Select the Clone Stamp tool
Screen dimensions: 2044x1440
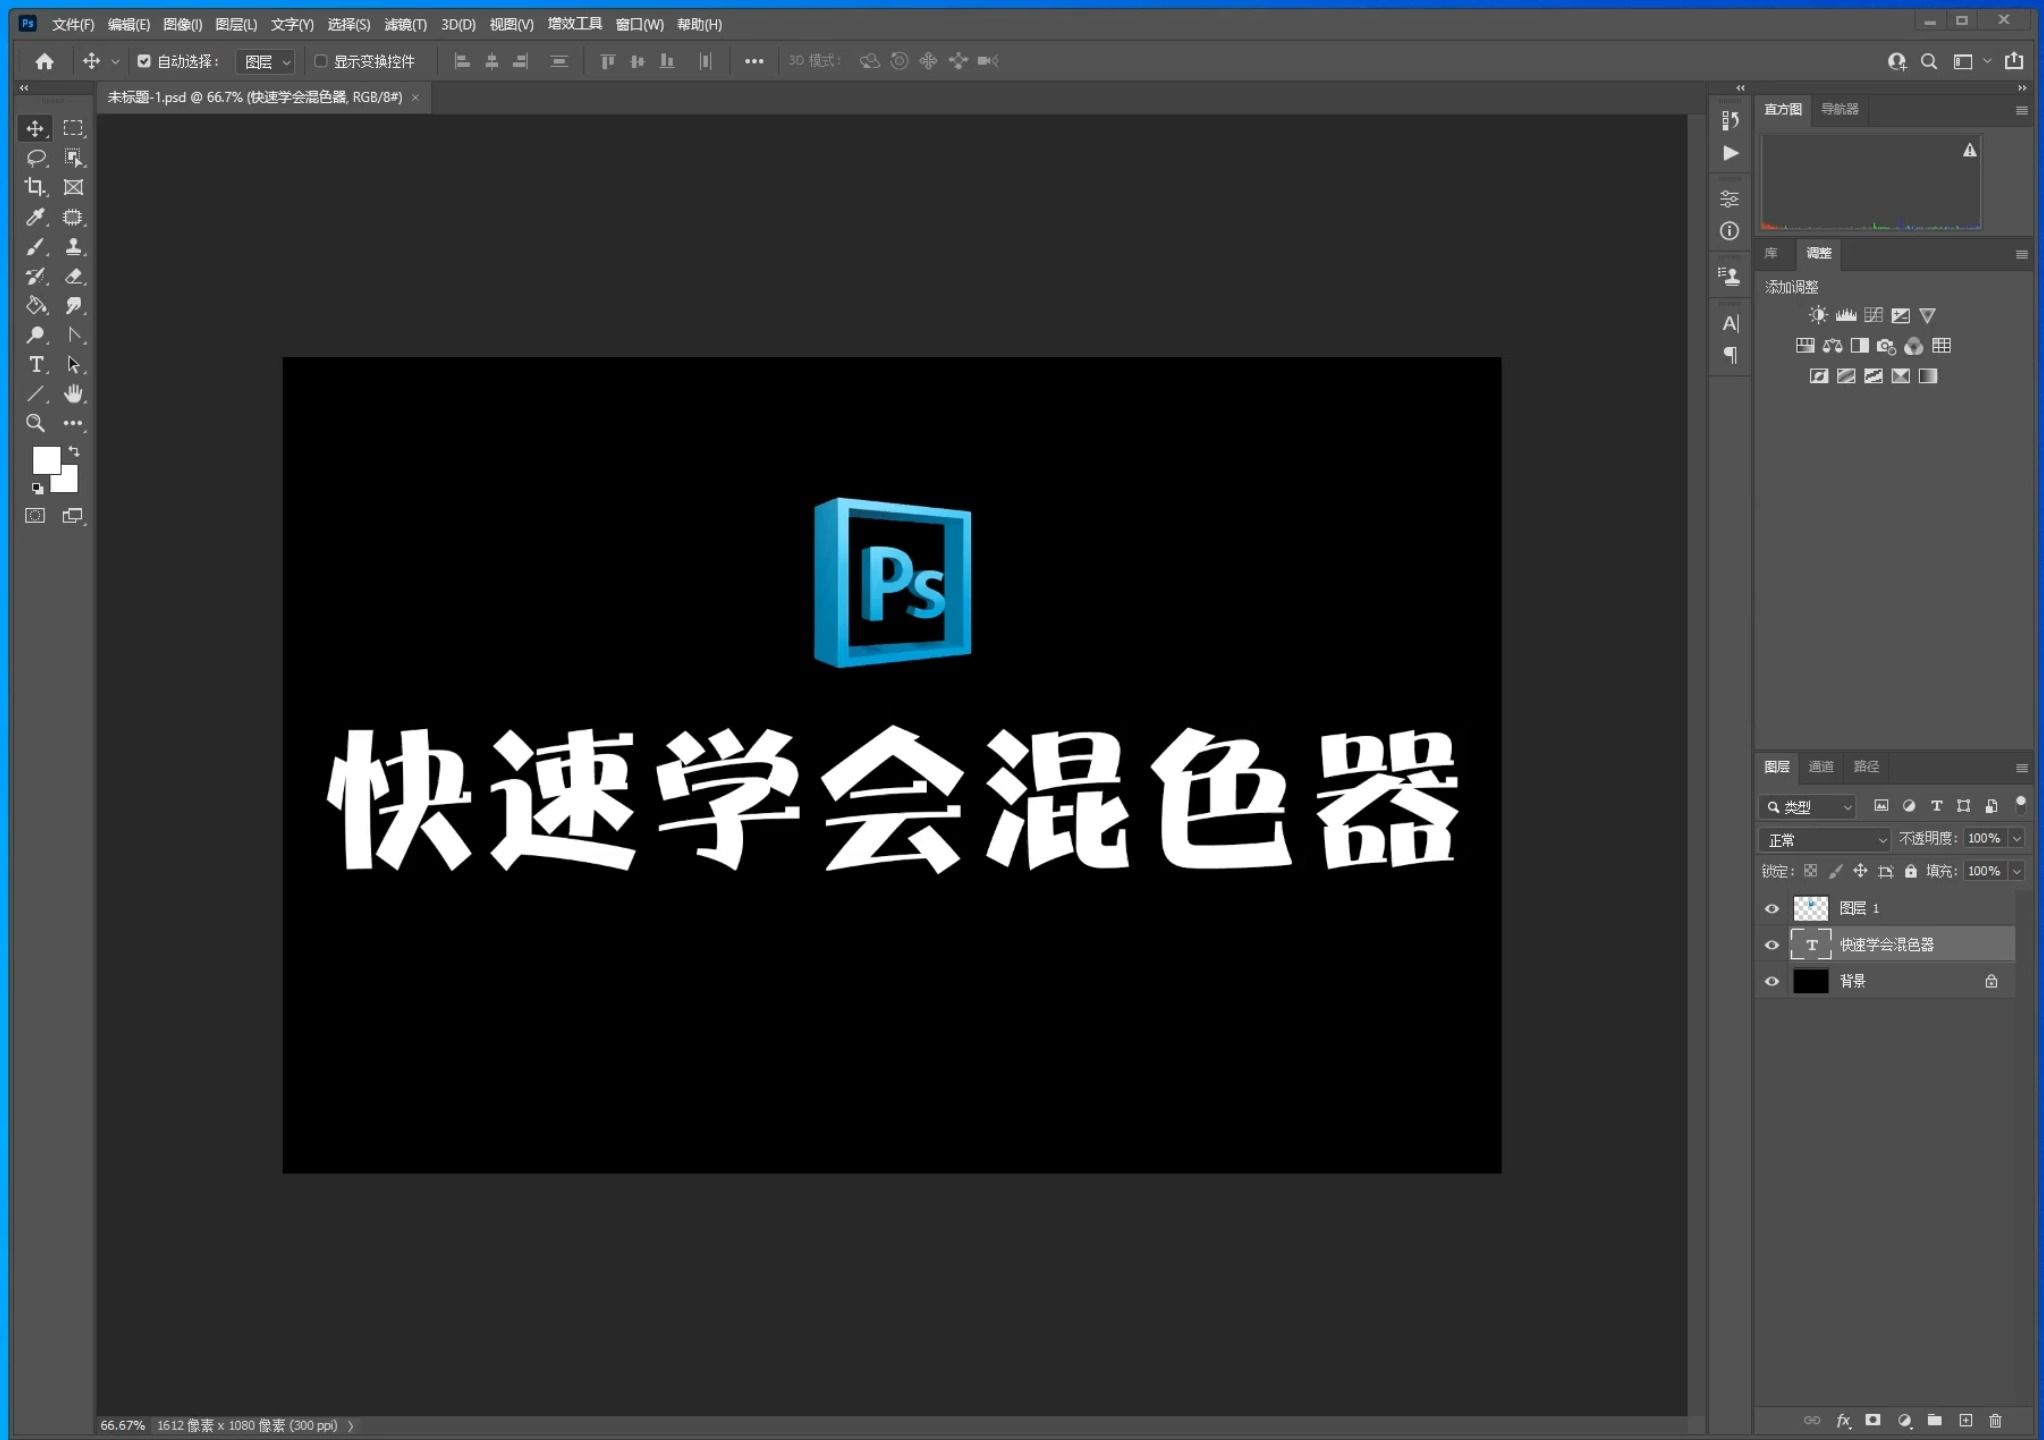tap(73, 247)
